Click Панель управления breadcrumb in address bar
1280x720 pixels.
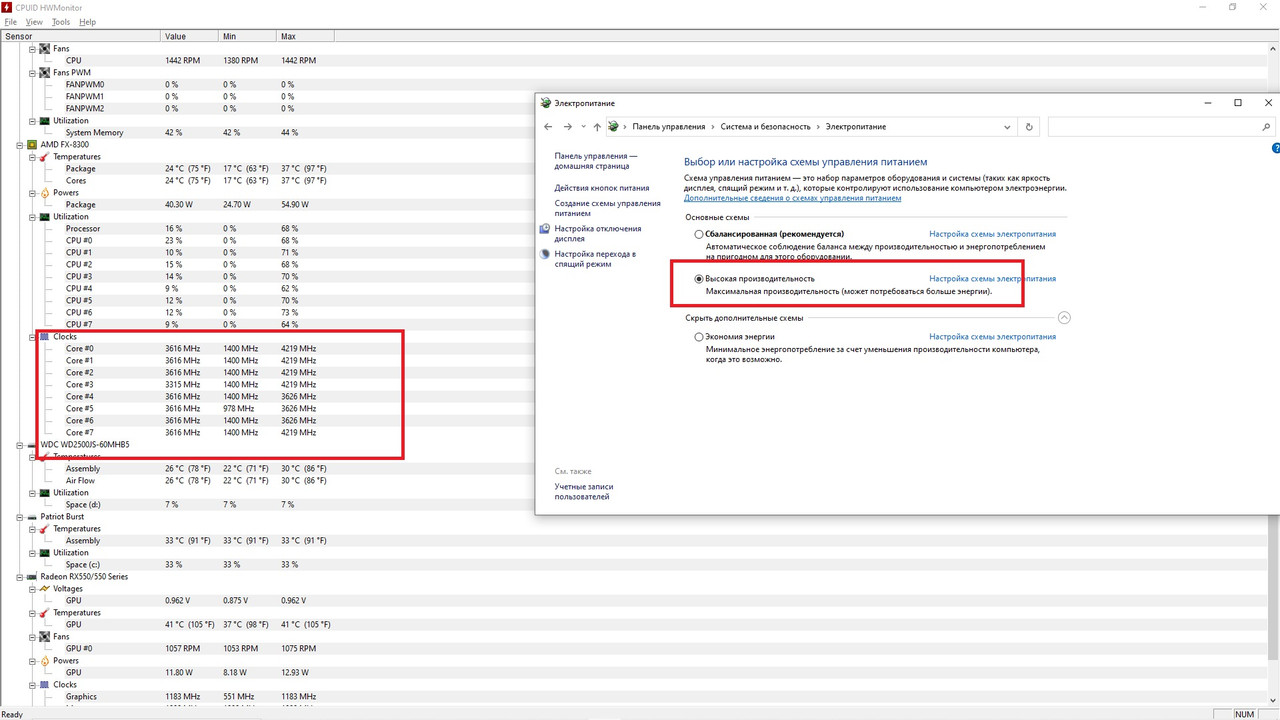point(669,127)
